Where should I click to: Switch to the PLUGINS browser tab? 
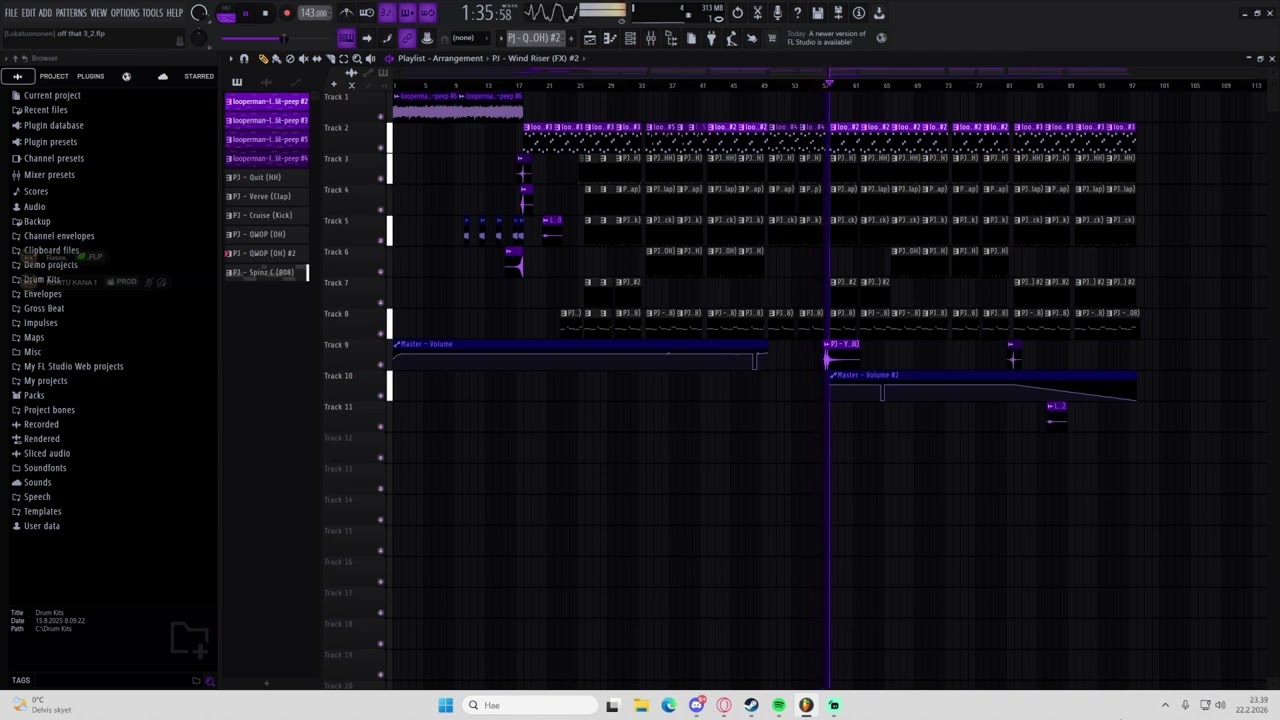(90, 76)
